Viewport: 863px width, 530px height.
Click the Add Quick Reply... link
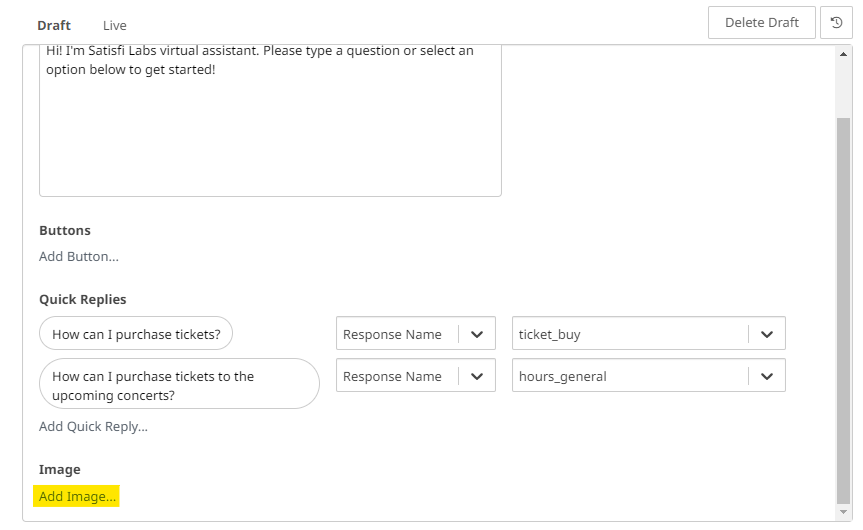pyautogui.click(x=93, y=427)
